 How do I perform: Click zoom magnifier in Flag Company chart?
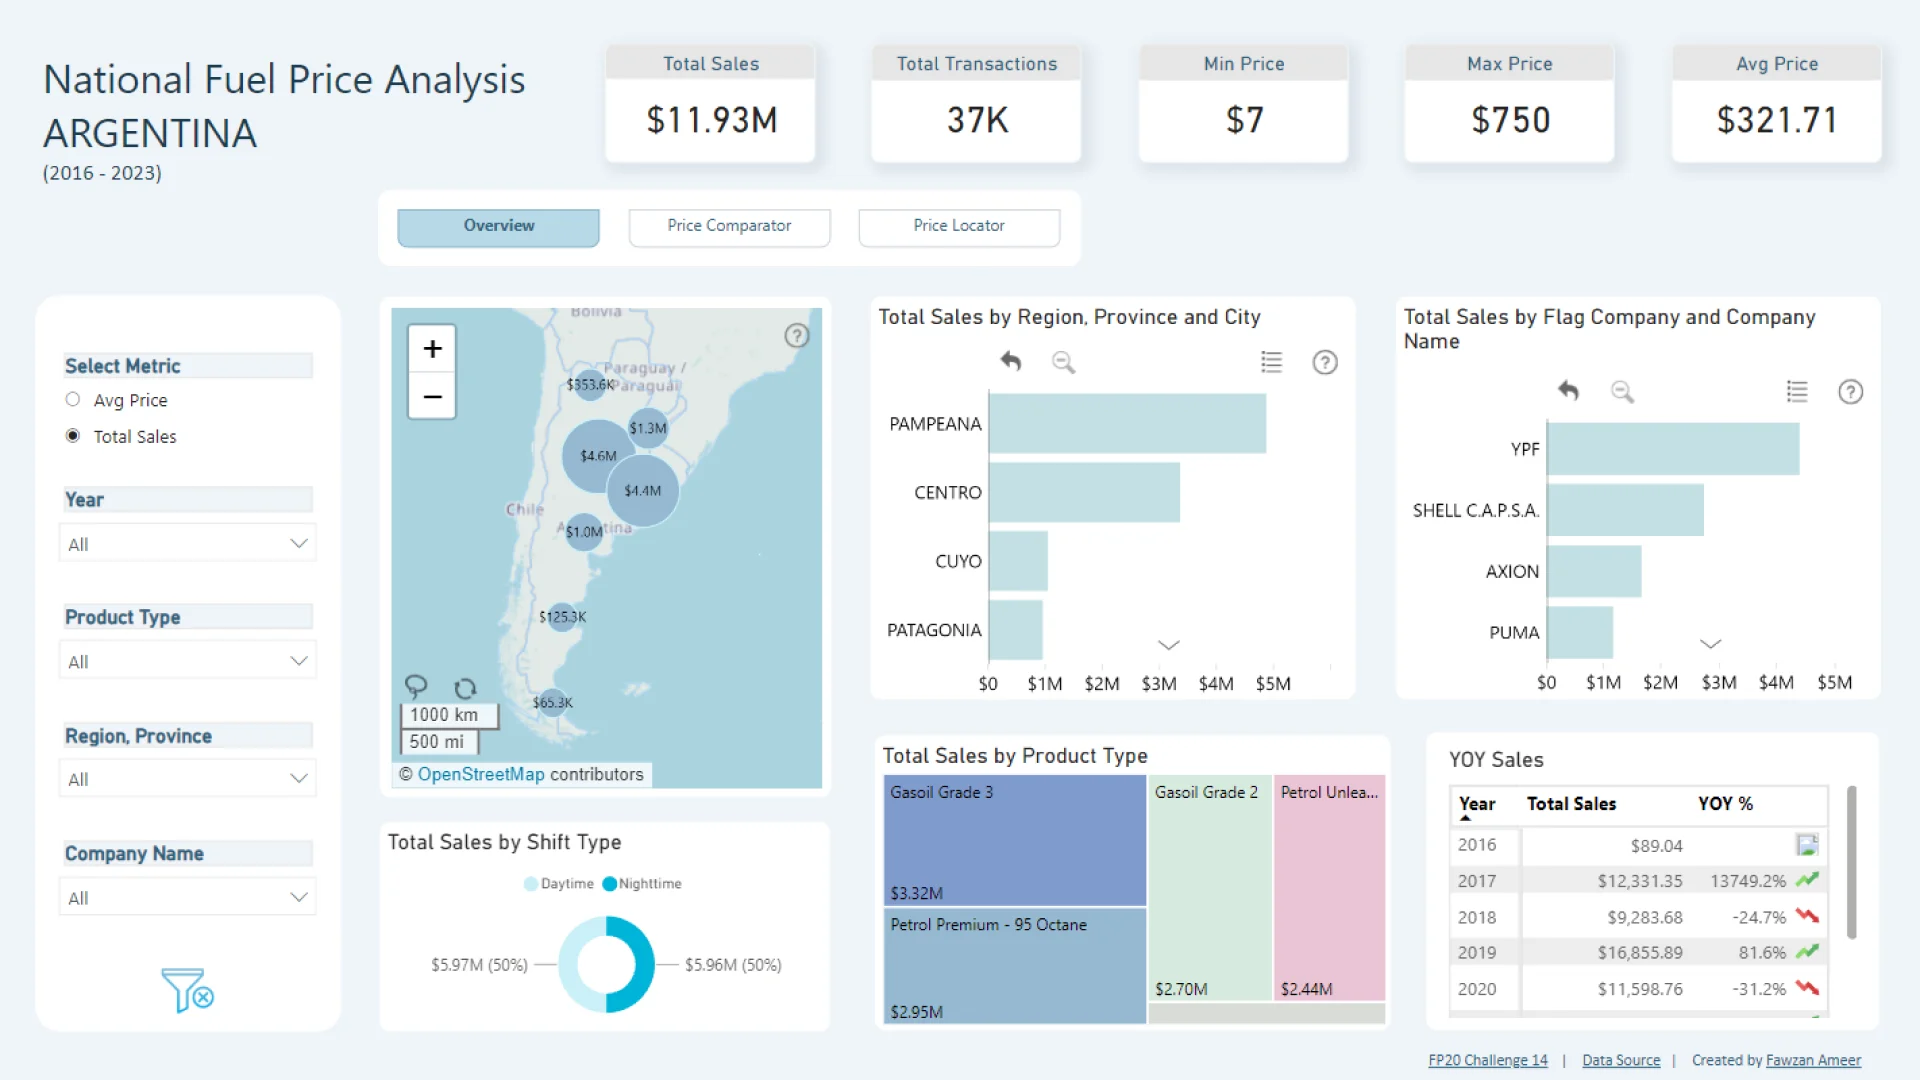(x=1622, y=391)
